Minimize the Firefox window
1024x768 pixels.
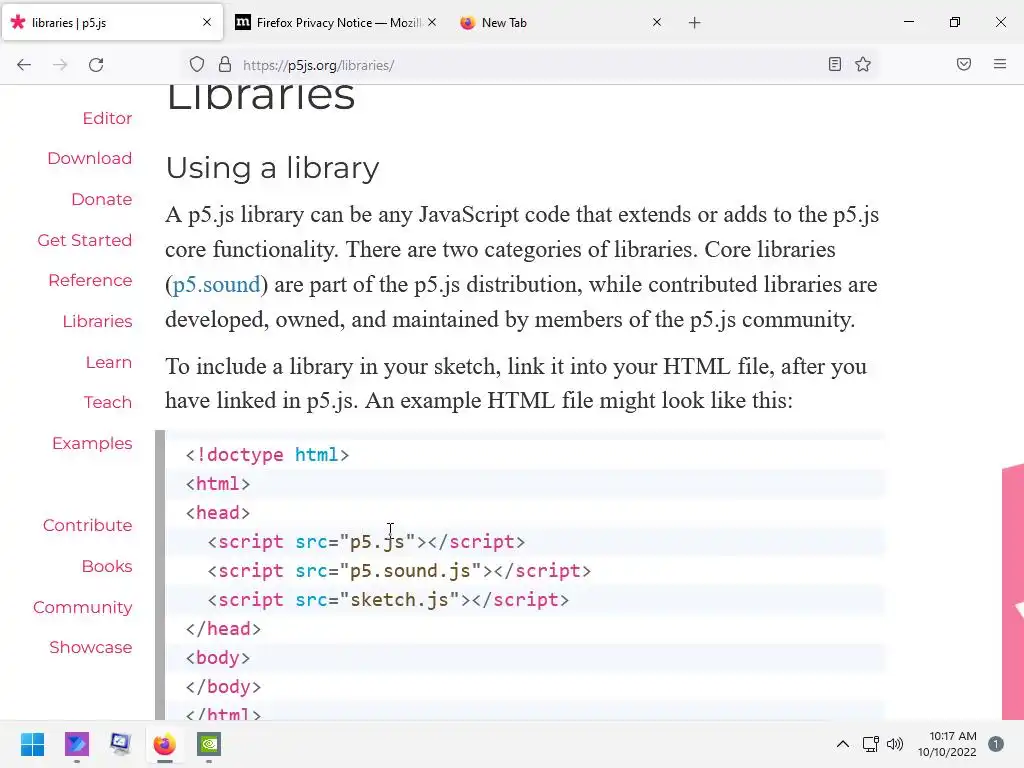click(x=908, y=22)
